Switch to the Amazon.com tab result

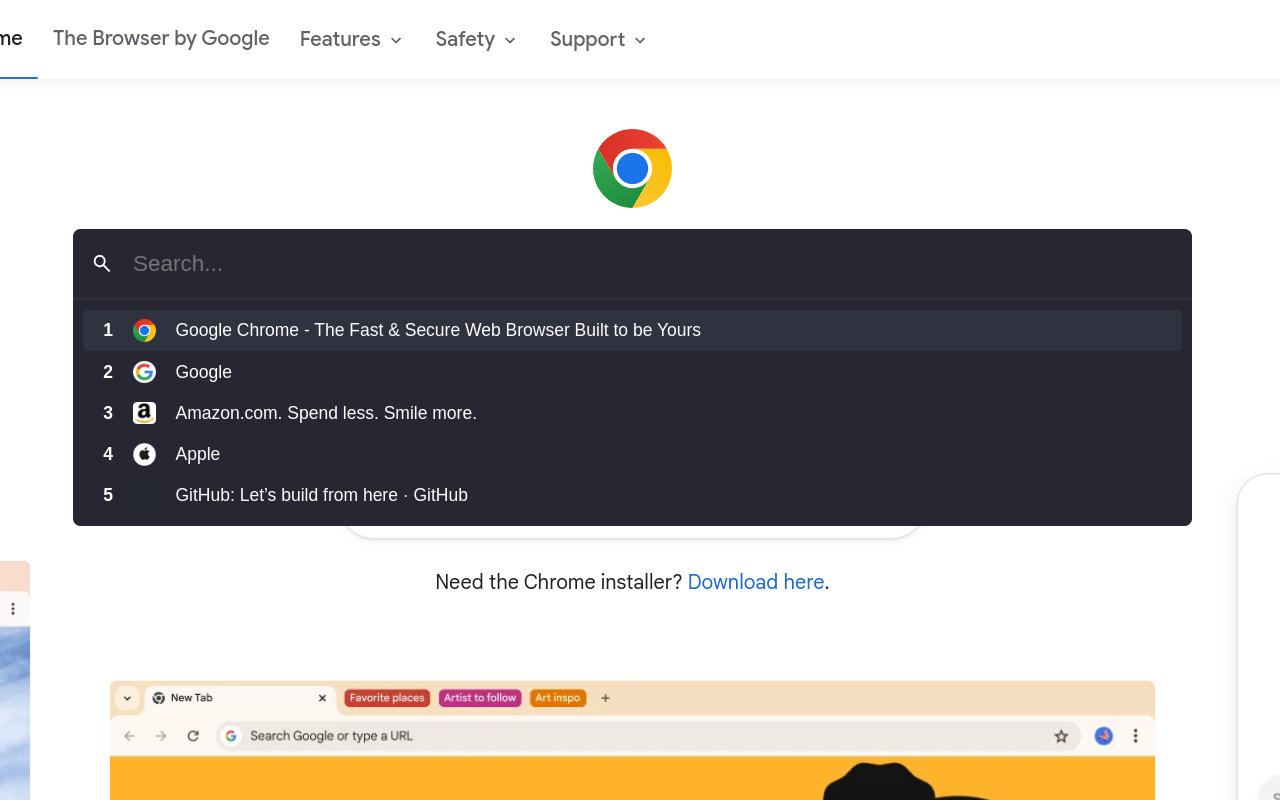coord(632,413)
